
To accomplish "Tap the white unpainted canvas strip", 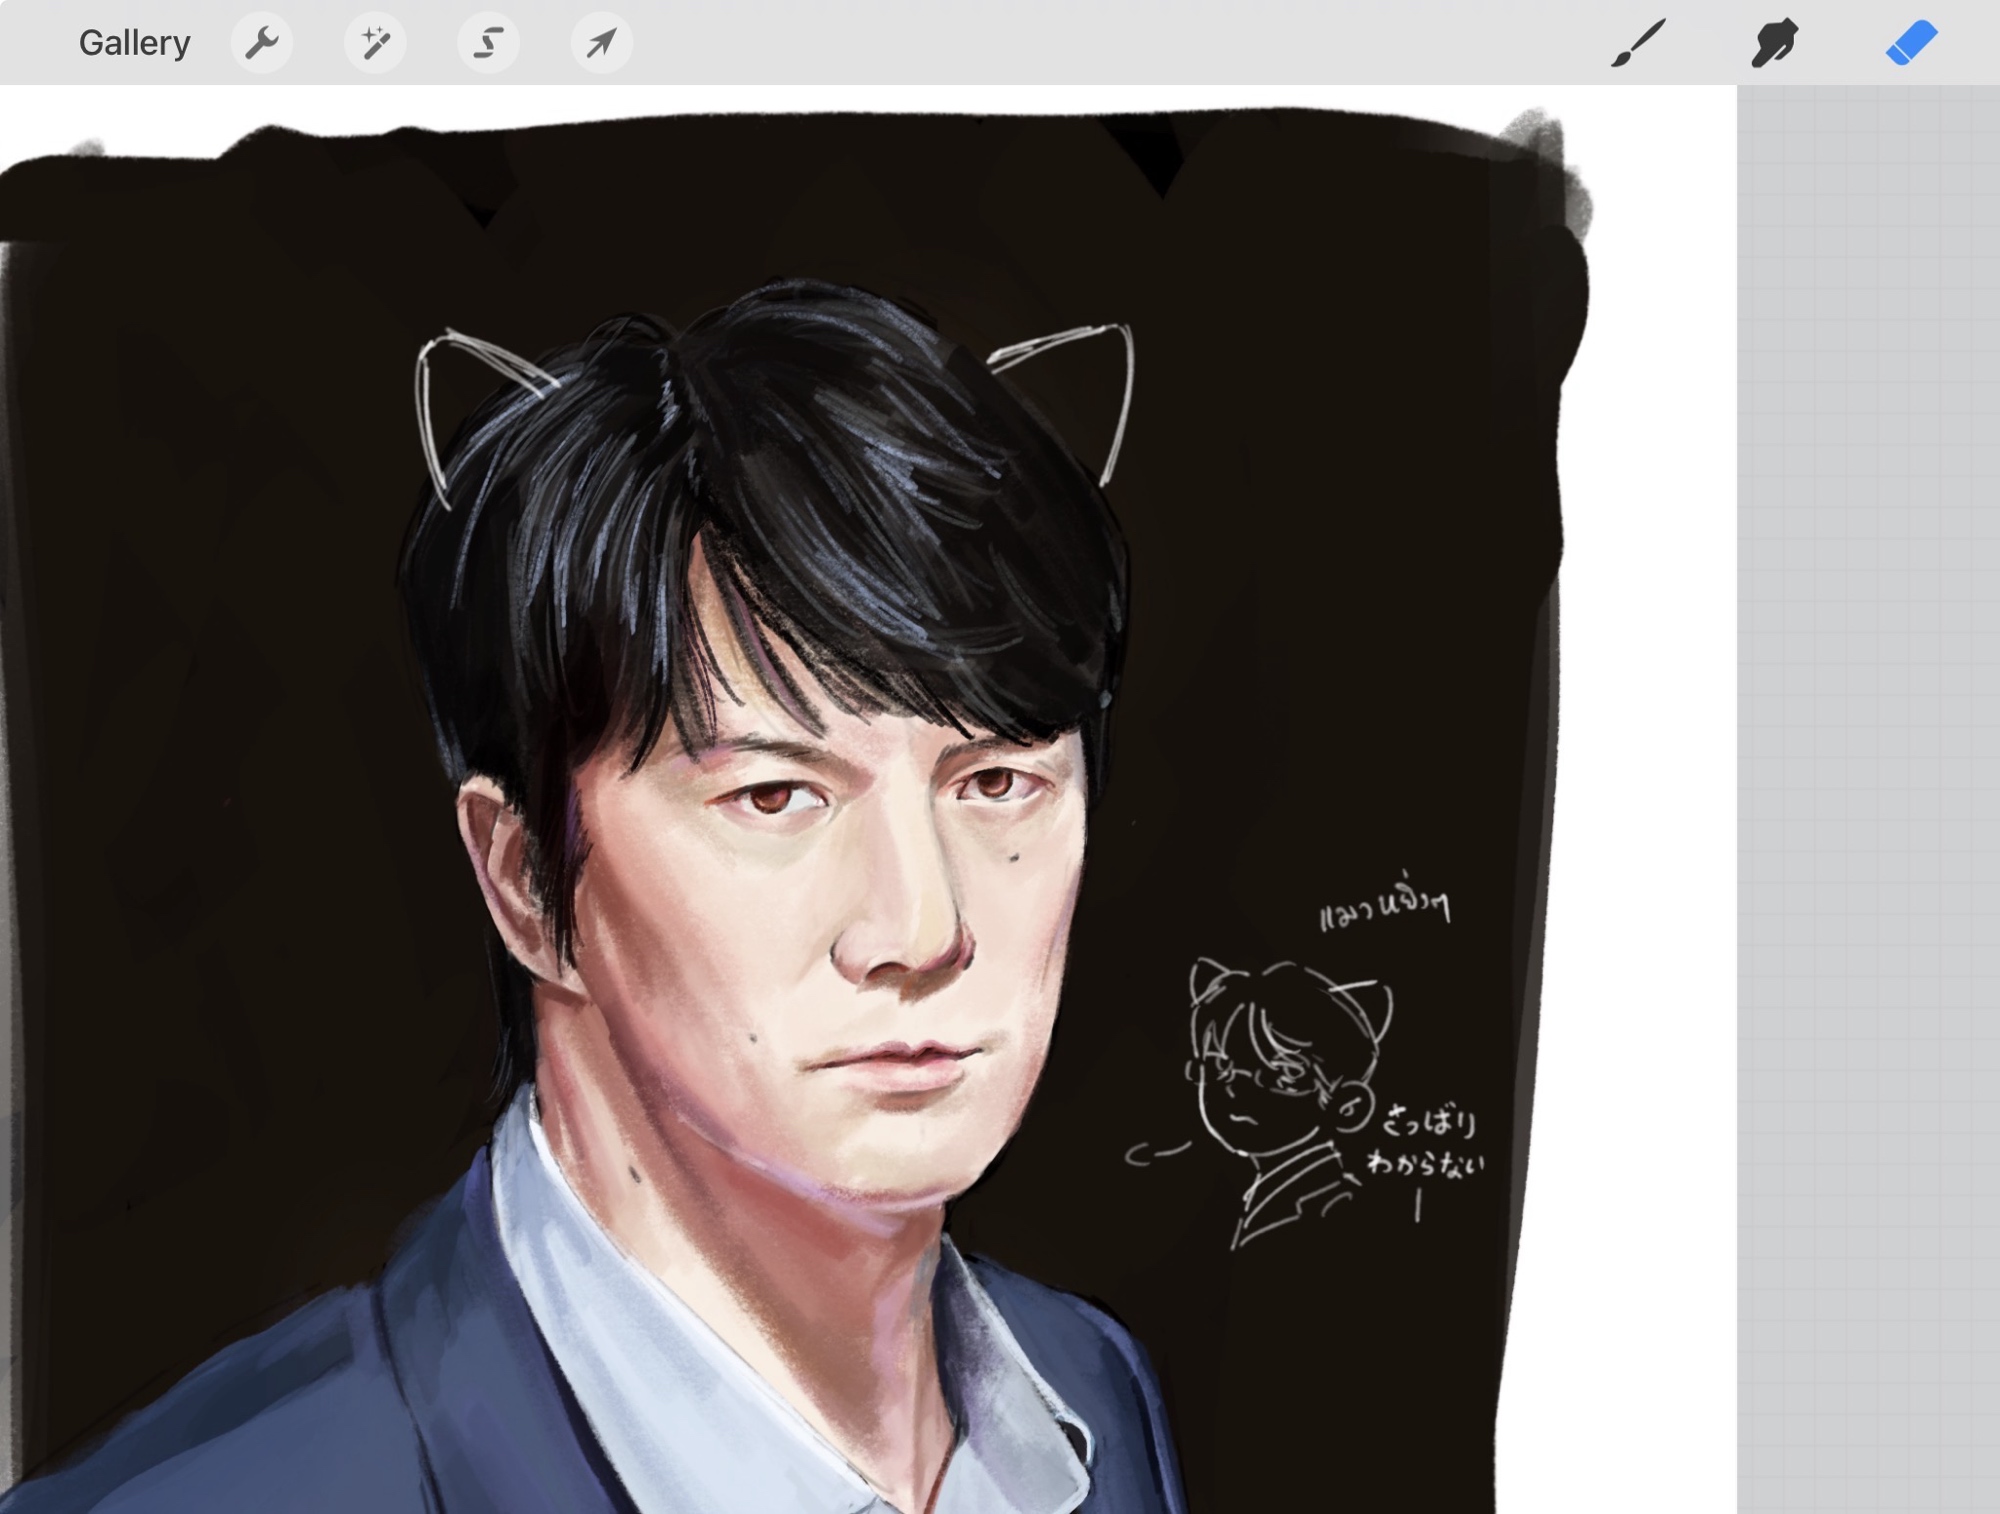I will click(x=1650, y=800).
